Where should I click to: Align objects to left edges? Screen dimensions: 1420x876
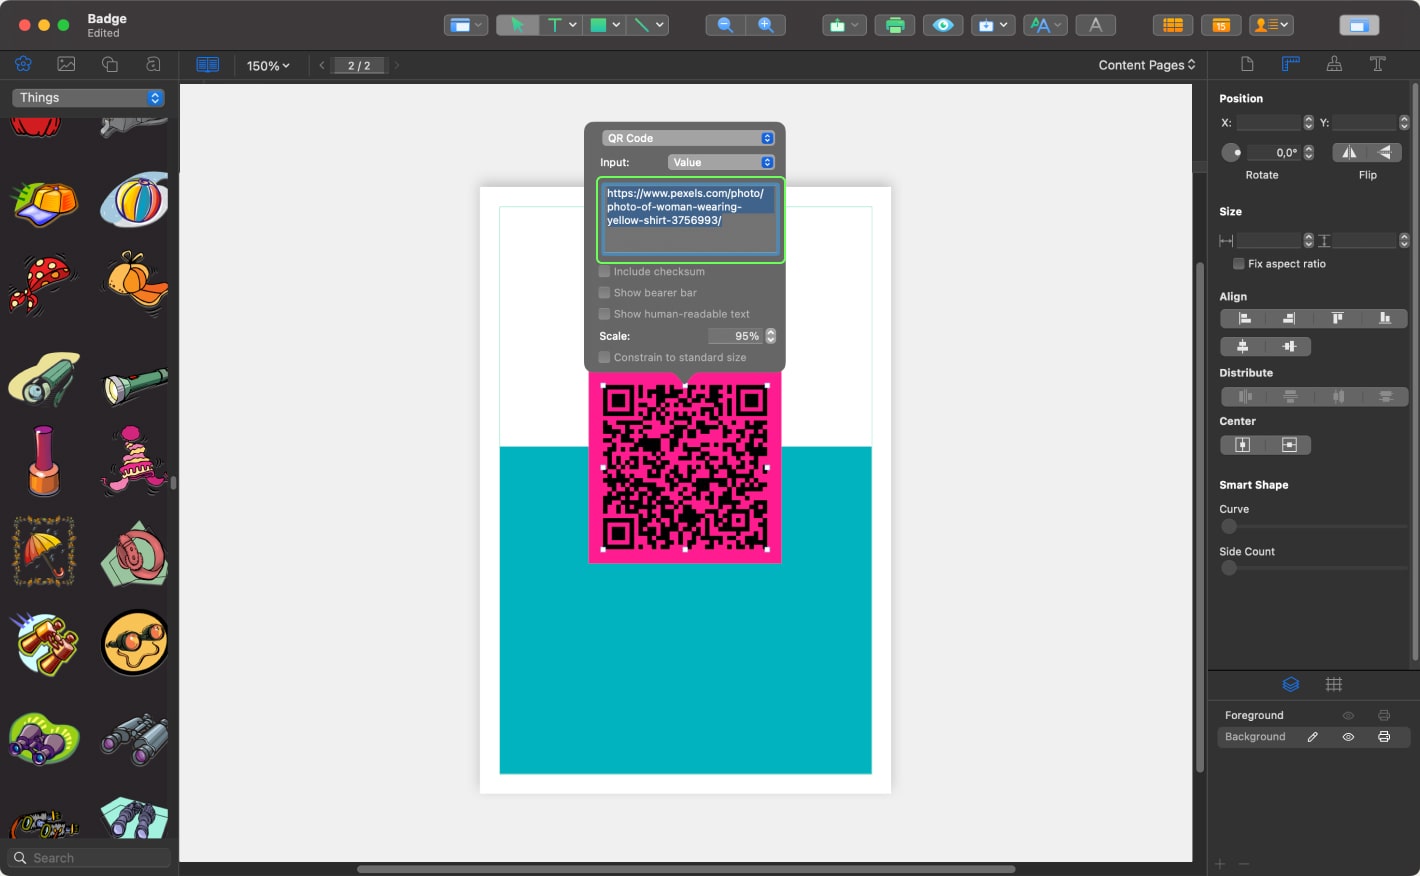[x=1245, y=318]
